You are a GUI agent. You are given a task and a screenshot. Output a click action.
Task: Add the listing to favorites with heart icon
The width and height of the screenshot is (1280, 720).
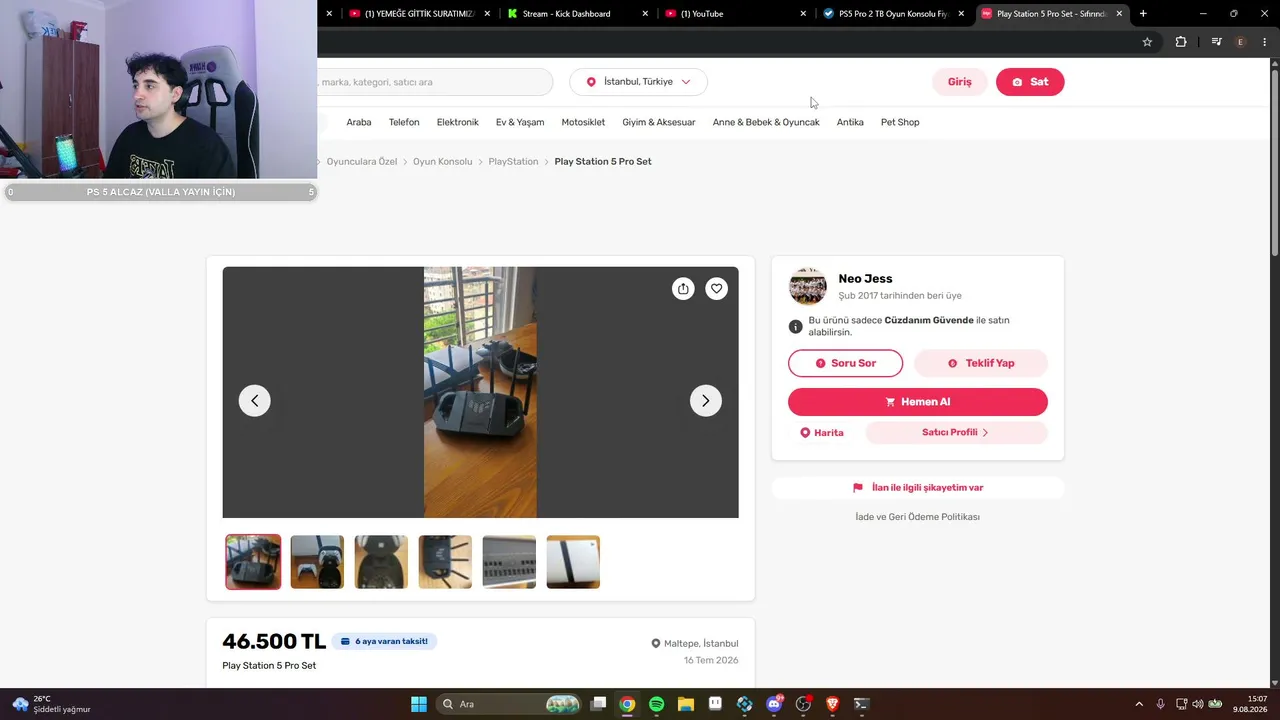coord(716,289)
